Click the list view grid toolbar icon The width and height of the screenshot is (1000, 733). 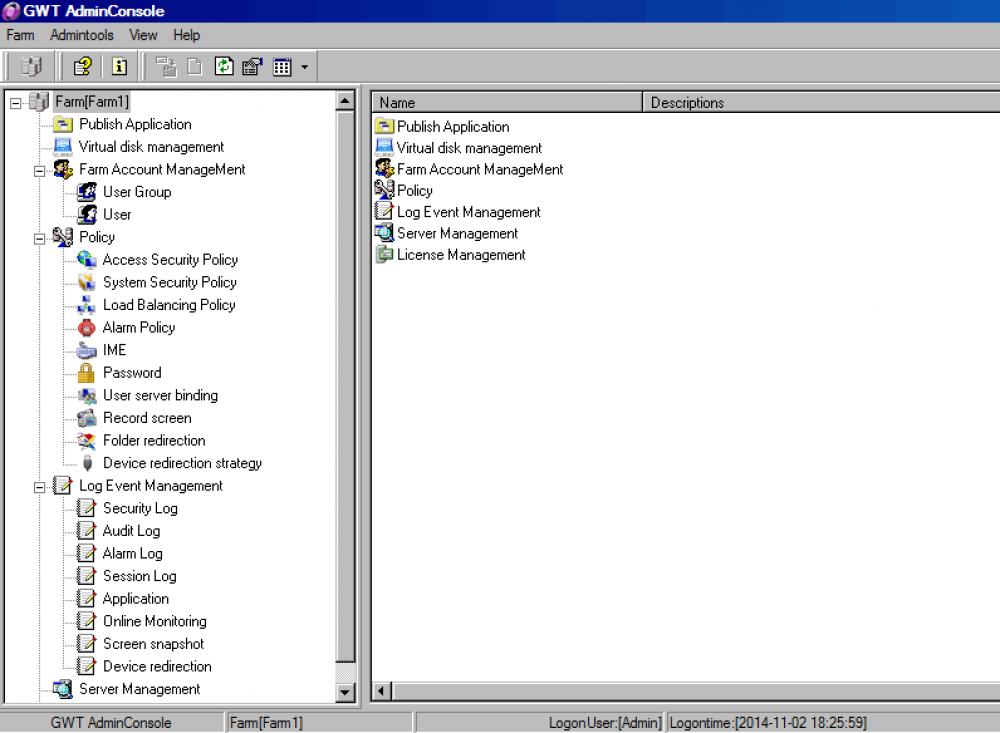pos(280,67)
